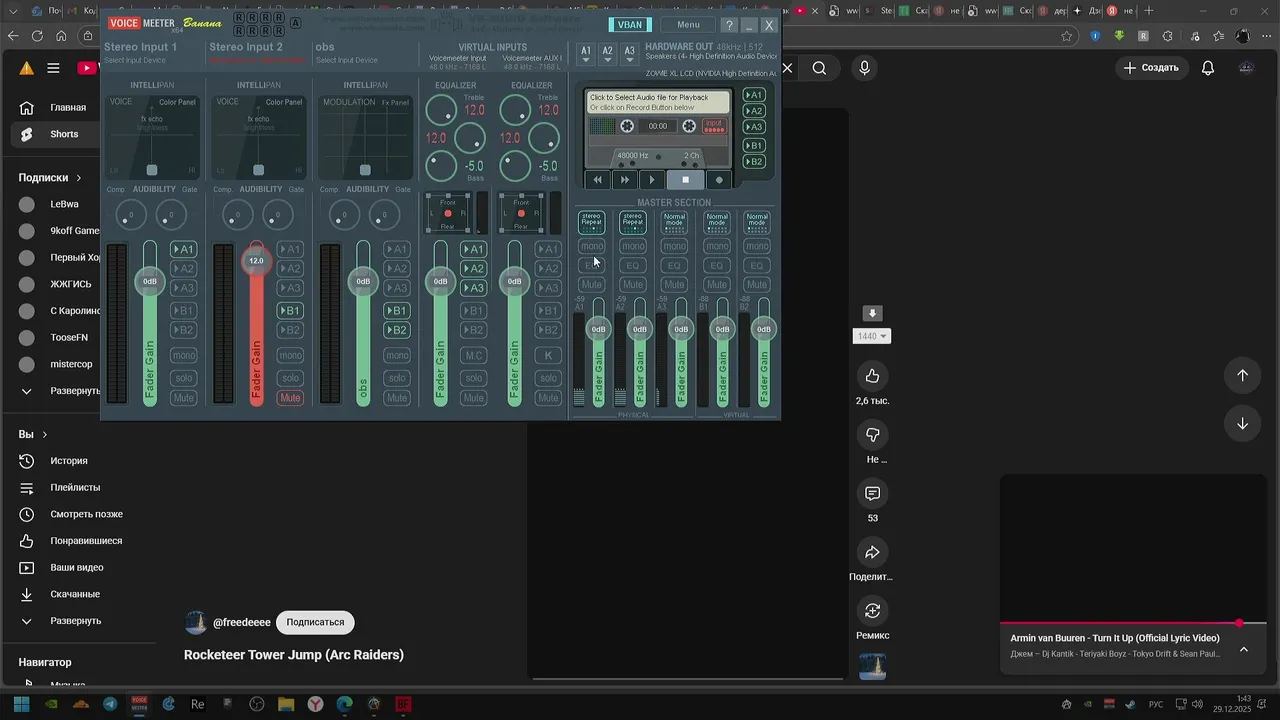
Task: Toggle A3 bus on Voicemeeter Input strip
Action: tap(474, 288)
